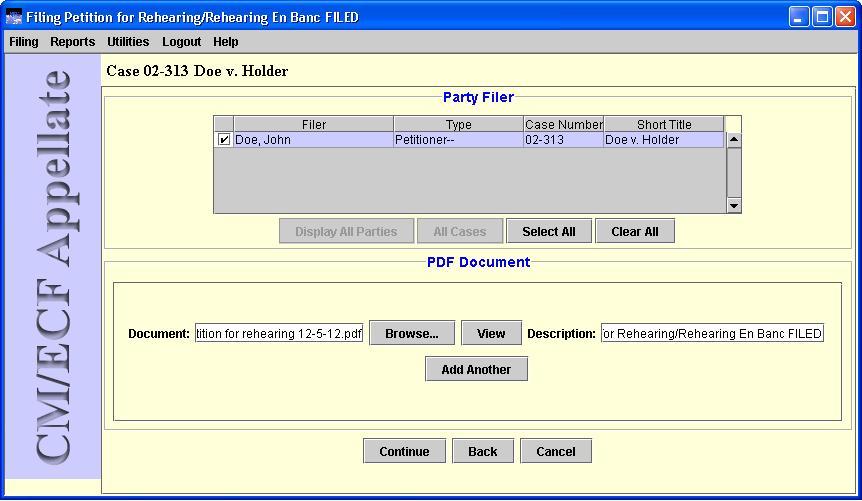Click Browse... to choose a PDF document
This screenshot has height=501, width=862.
point(412,333)
